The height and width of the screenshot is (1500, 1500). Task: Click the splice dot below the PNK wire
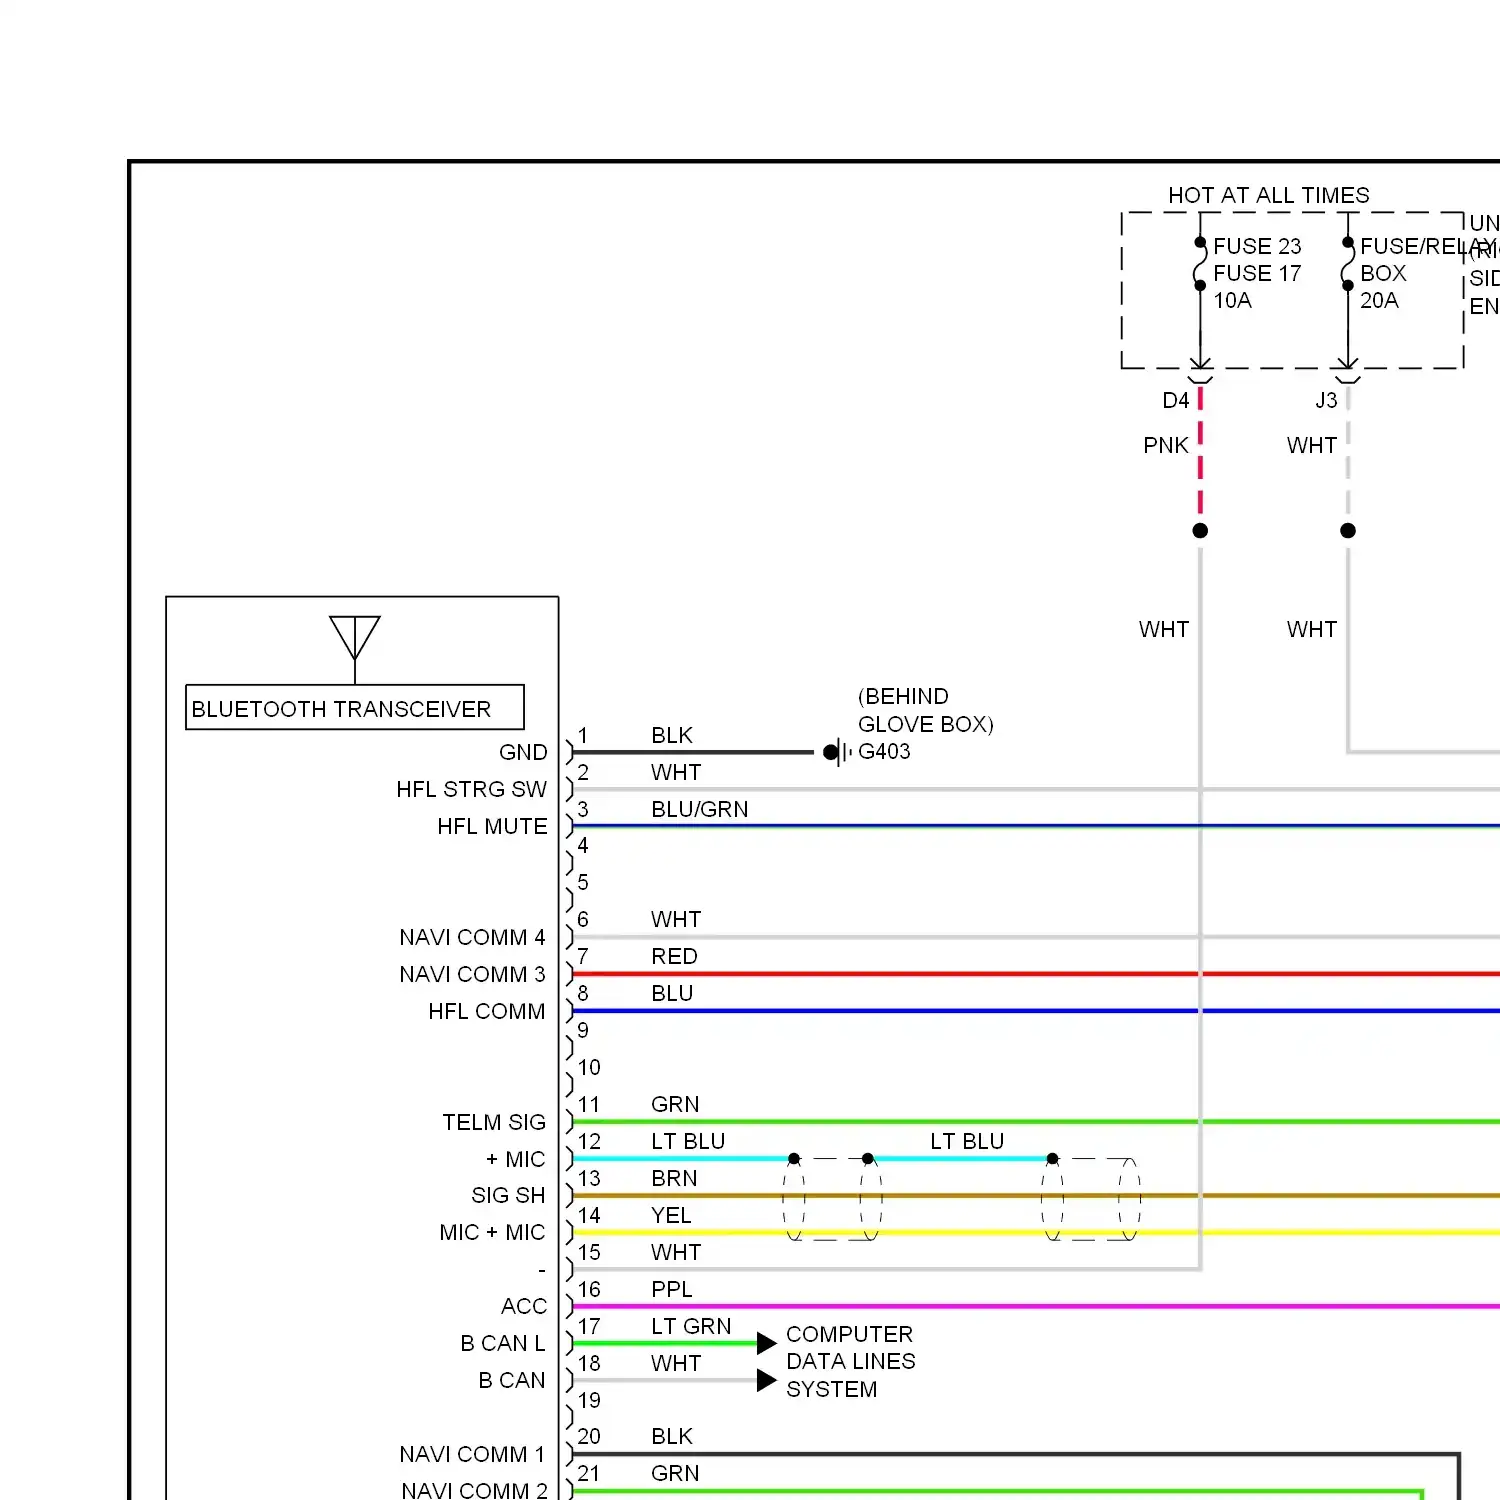coord(1200,531)
